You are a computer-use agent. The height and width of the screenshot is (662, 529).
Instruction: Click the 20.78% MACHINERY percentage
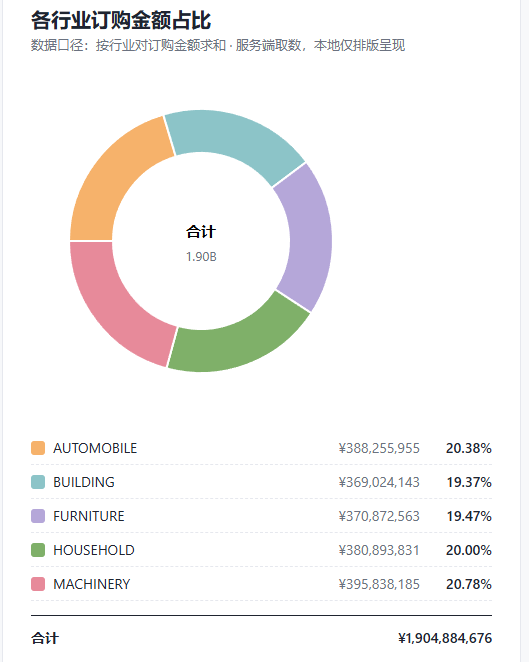click(469, 584)
